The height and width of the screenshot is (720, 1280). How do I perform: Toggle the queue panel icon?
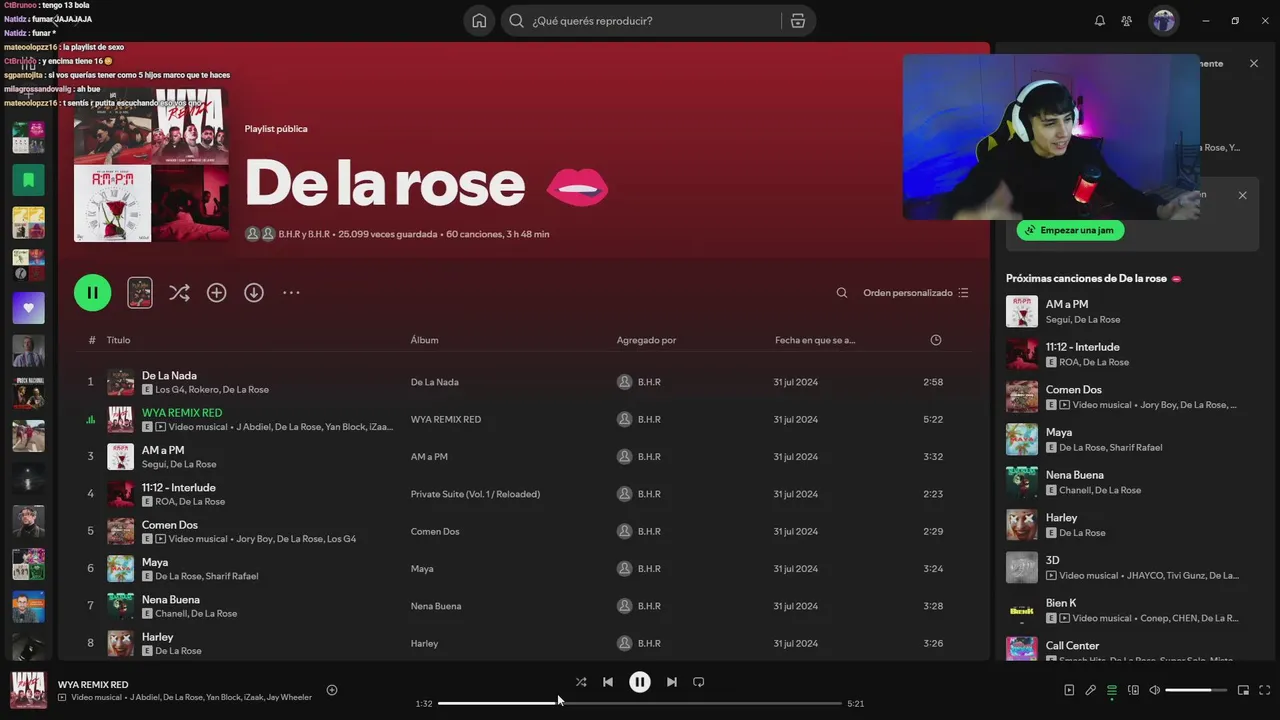(x=1112, y=690)
